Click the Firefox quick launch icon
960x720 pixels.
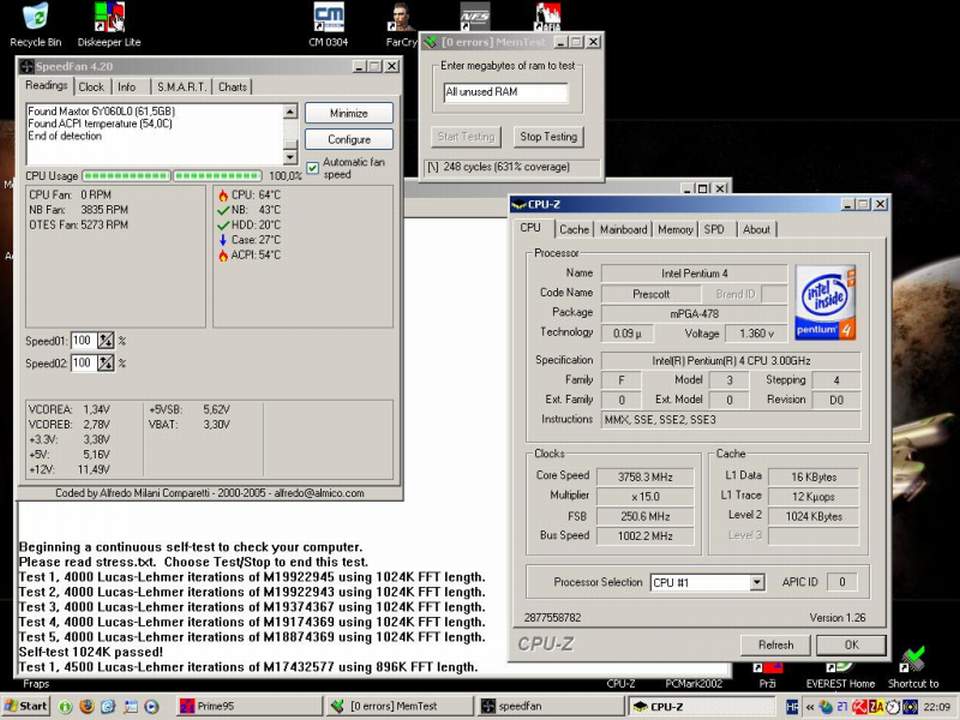click(x=87, y=706)
